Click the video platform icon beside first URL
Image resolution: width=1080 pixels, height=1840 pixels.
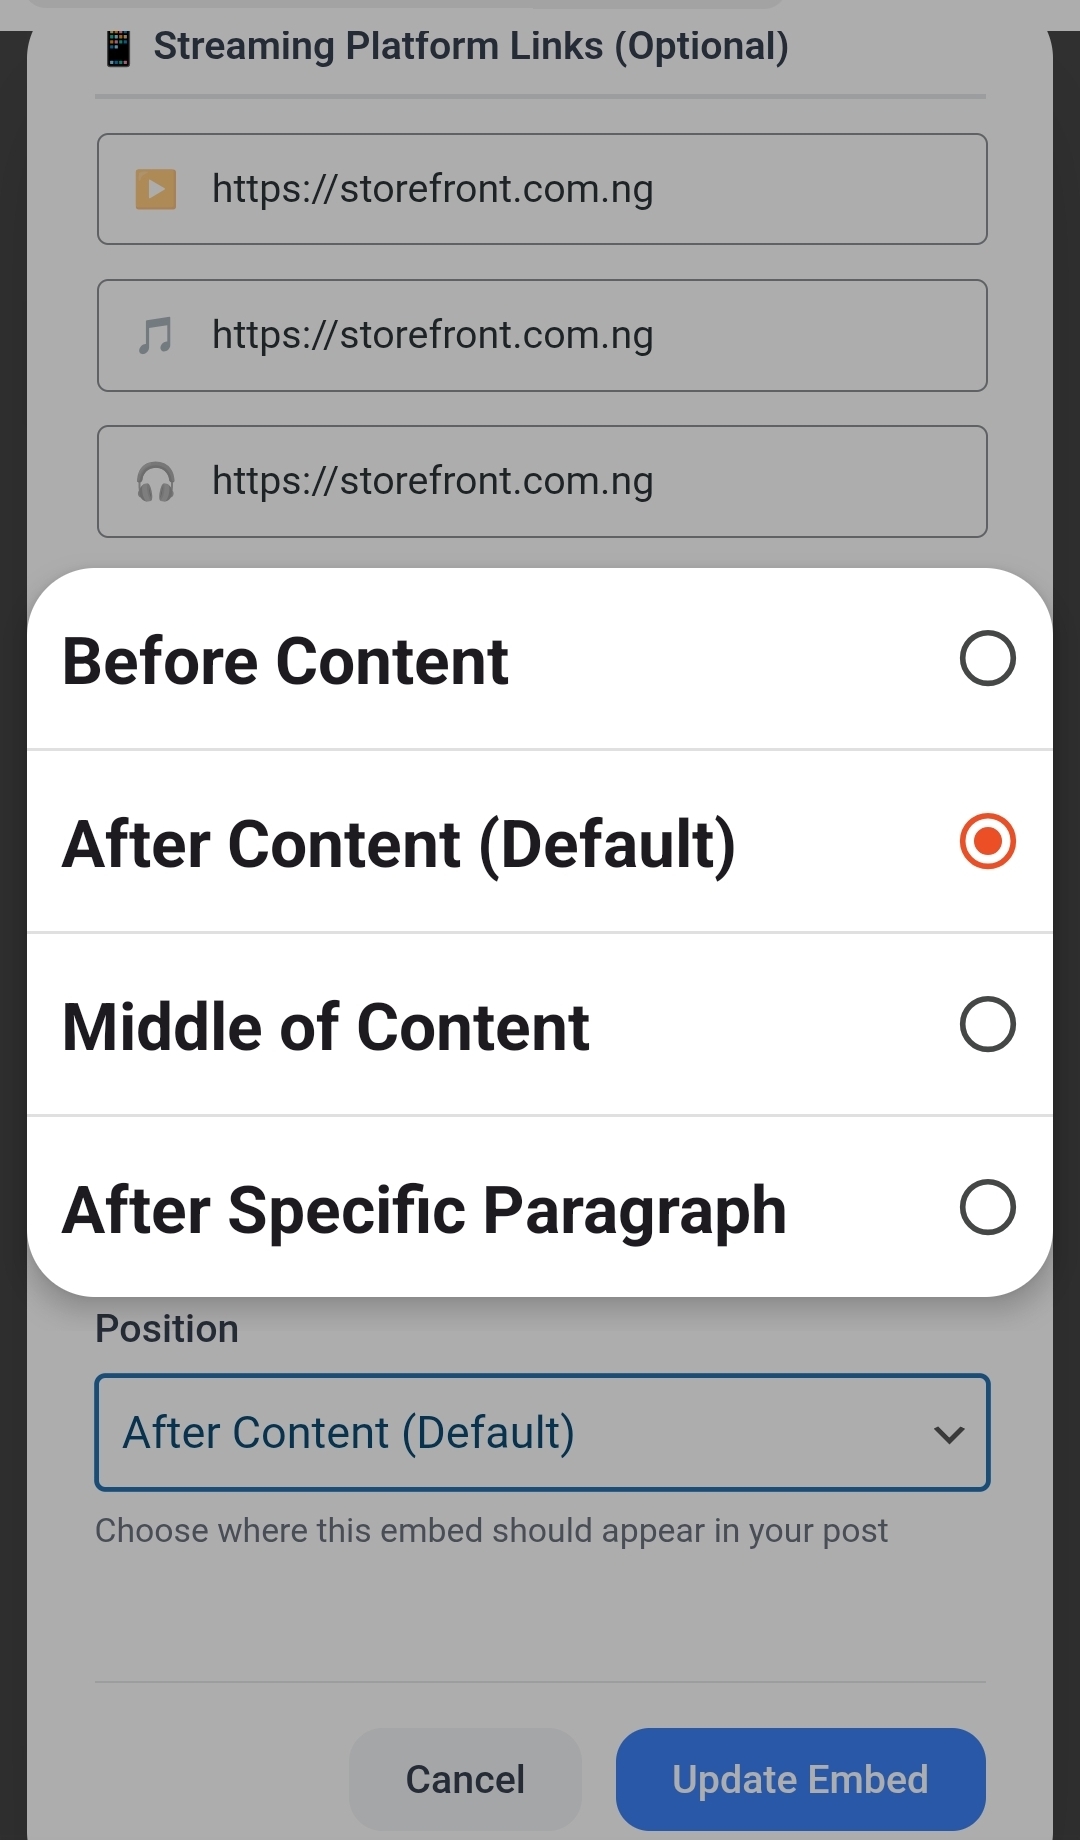[155, 188]
